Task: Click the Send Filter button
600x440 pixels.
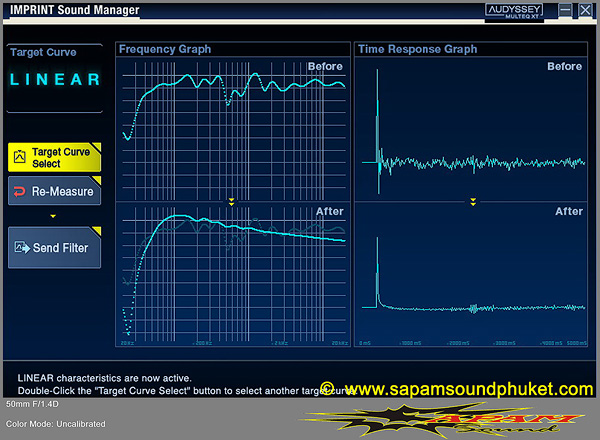Action: click(x=54, y=248)
